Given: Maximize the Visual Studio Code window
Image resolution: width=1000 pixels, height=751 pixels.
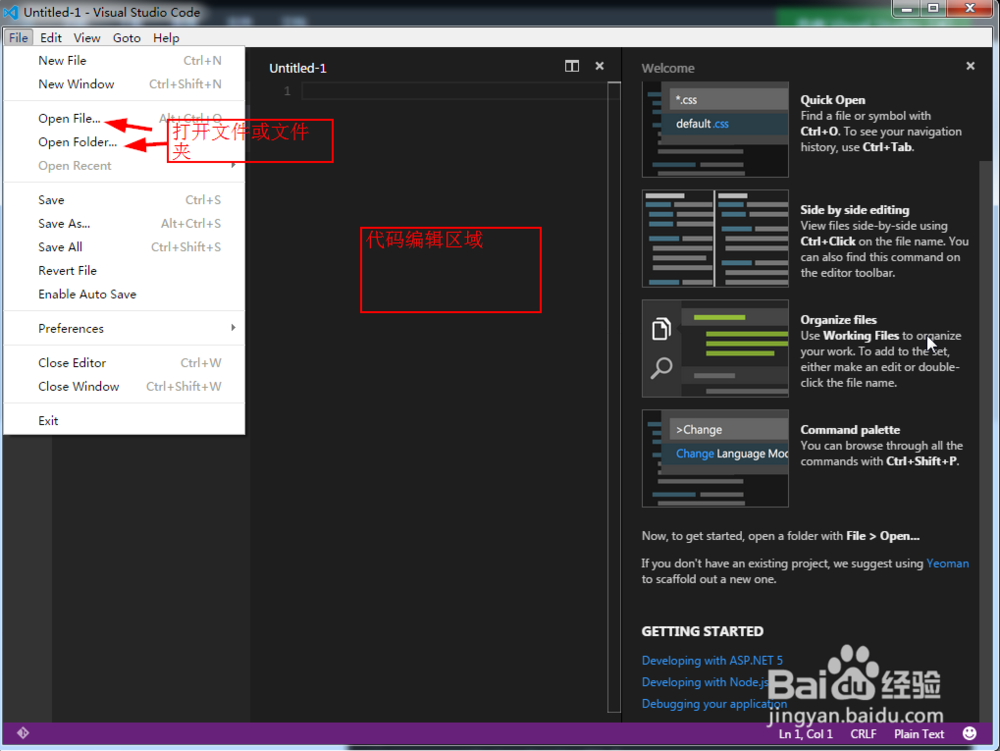Looking at the screenshot, I should 932,8.
